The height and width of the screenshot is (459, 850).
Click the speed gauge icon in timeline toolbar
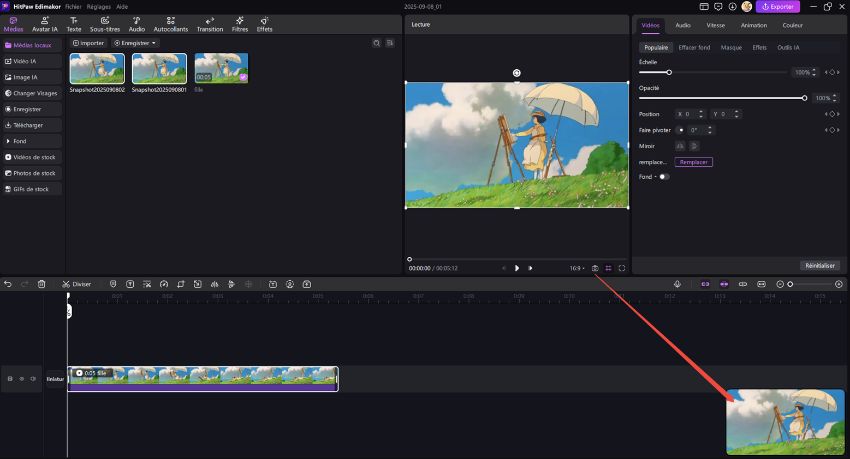coord(164,284)
